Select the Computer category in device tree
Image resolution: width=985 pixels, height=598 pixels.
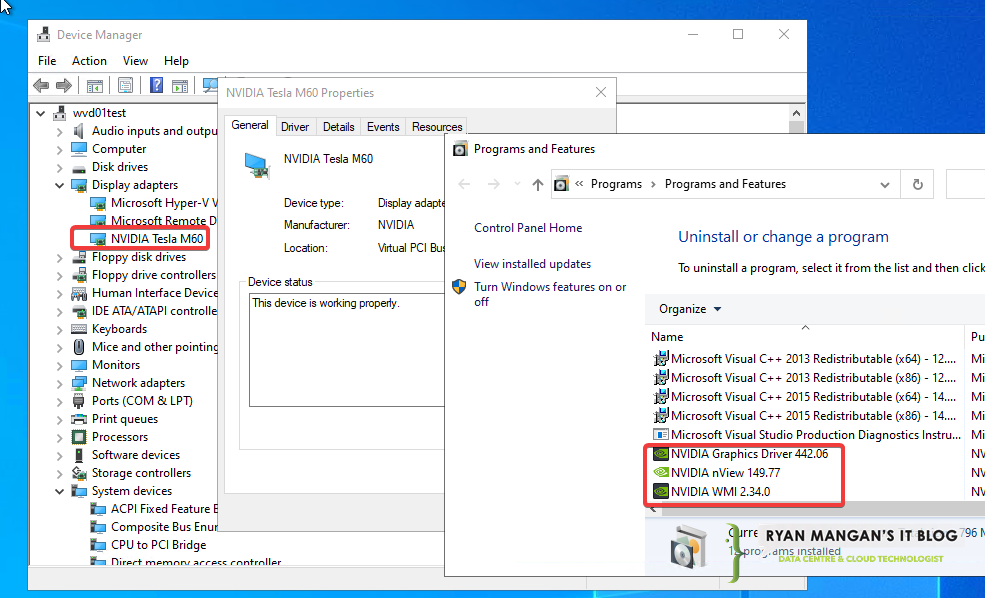click(119, 149)
